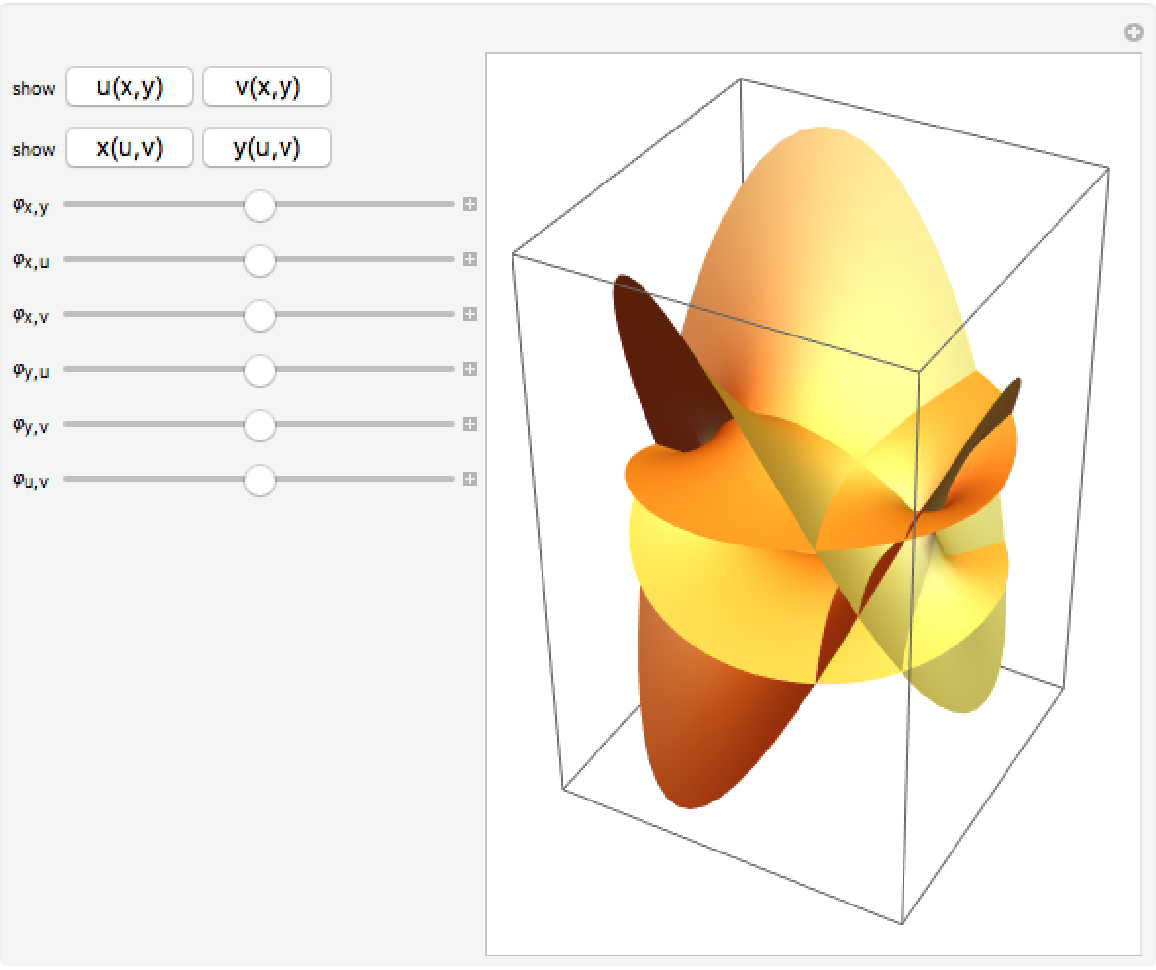Select the φx,v slider knob
Viewport: 1156px width, 970px height.
[260, 315]
